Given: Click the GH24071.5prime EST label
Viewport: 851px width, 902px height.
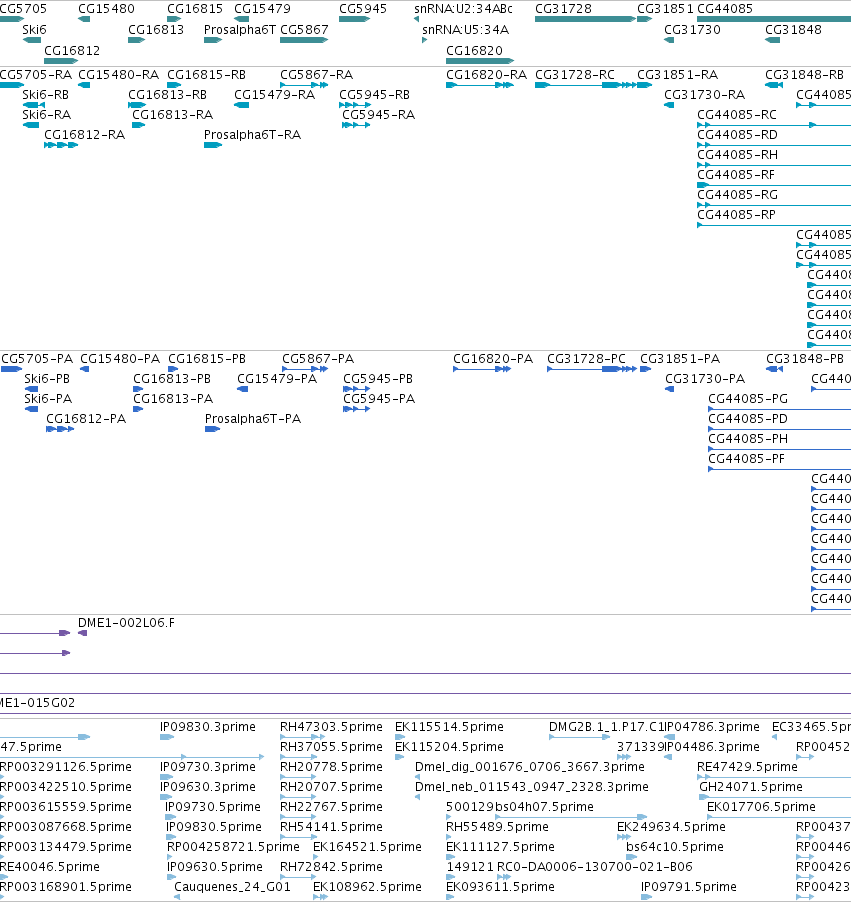Looking at the screenshot, I should coord(751,786).
